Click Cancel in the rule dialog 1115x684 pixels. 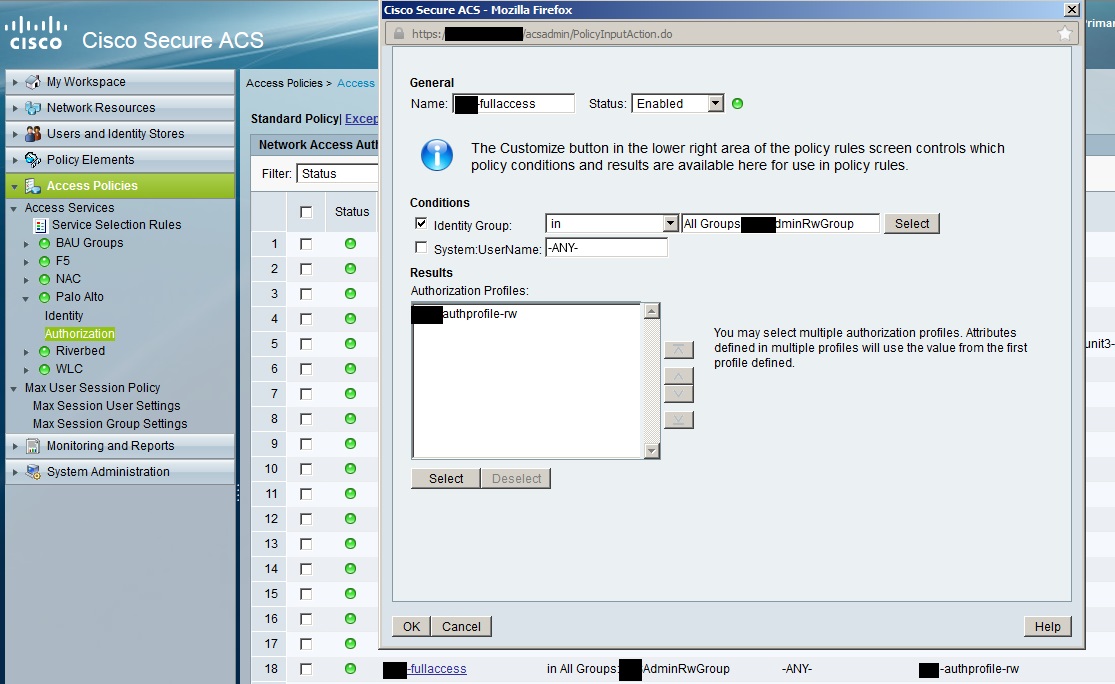pyautogui.click(x=461, y=626)
